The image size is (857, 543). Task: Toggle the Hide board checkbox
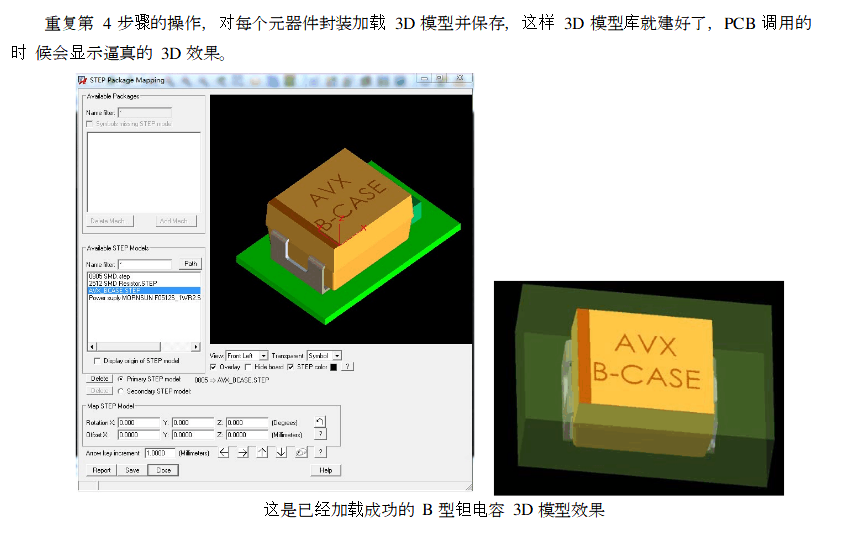pyautogui.click(x=248, y=367)
